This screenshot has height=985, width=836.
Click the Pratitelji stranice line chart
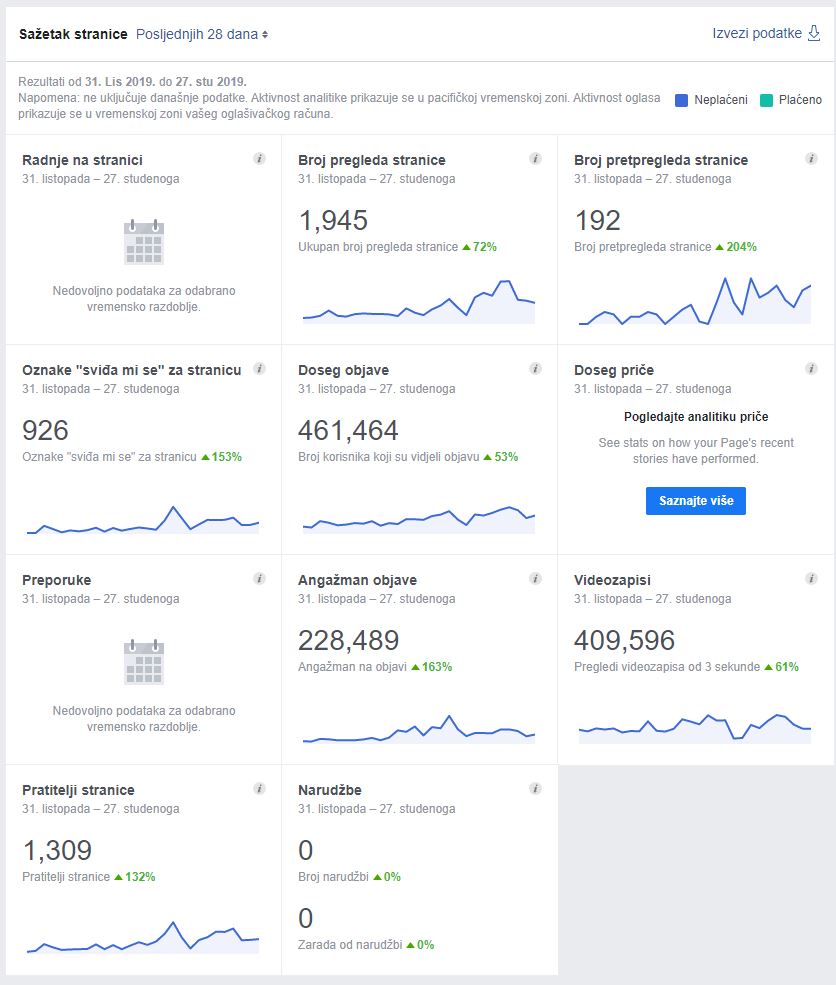tap(143, 937)
